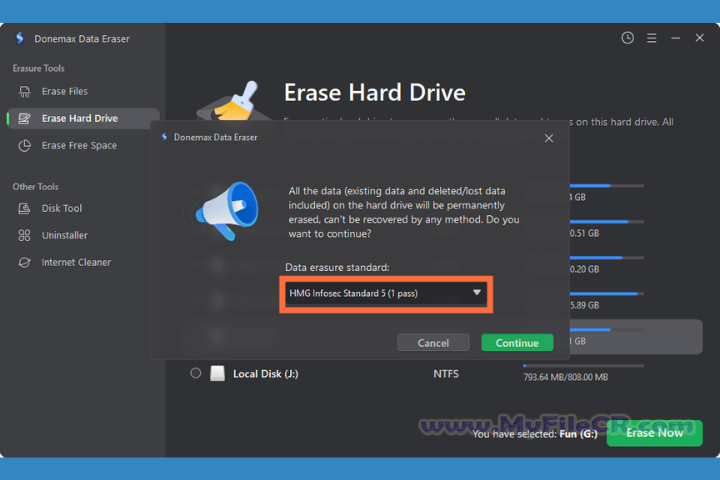Click the Donemax logo in the main title bar

[20, 38]
